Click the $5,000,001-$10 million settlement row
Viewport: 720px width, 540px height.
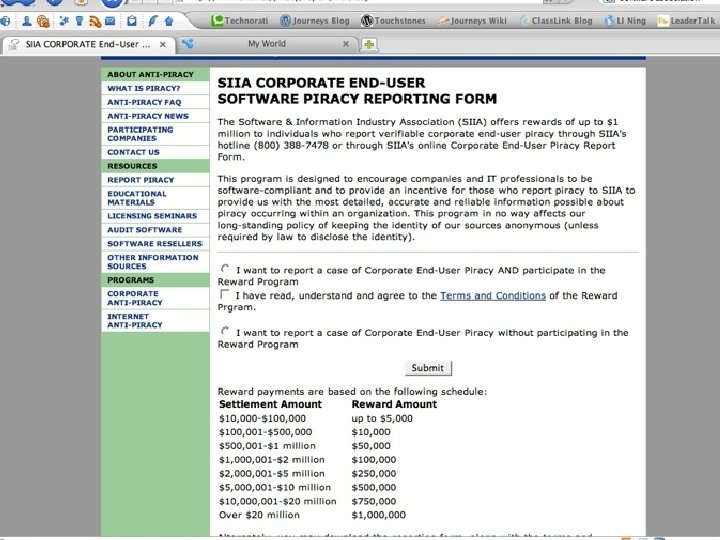[x=275, y=487]
